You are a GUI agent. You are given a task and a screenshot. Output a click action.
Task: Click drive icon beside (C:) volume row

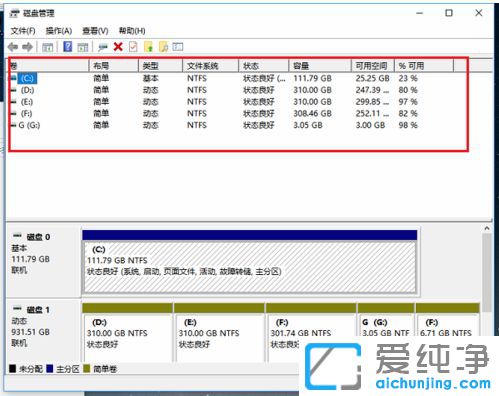14,78
